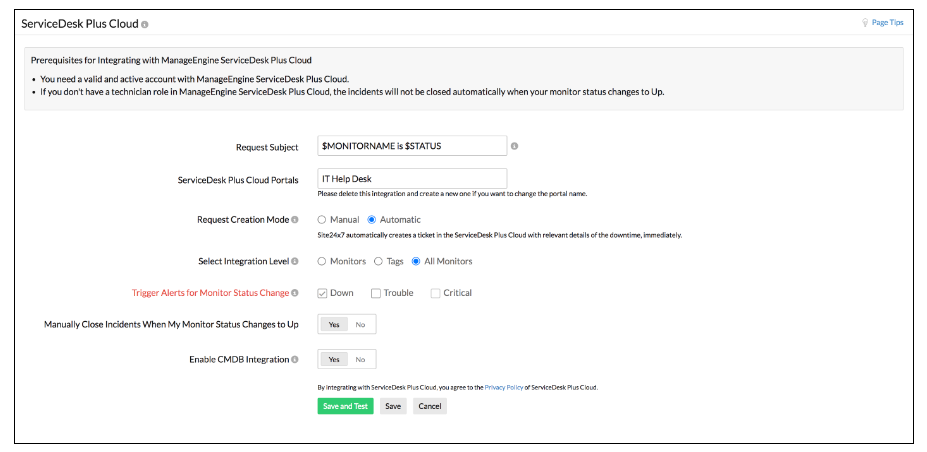Set Enable CMDB Integration to Yes
Screen dimensions: 927x452
pos(334,359)
